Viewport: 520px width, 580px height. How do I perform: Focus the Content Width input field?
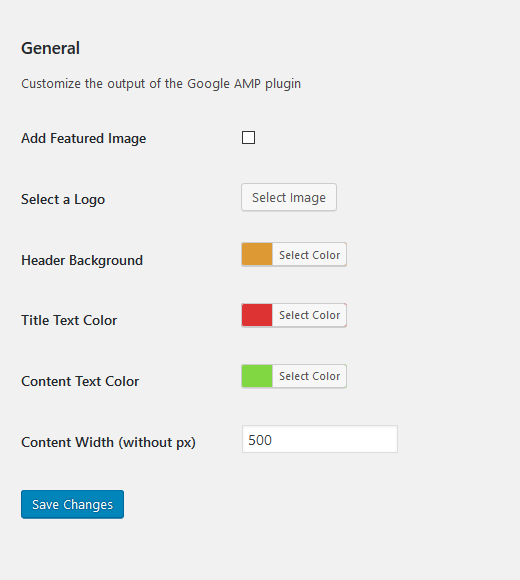pyautogui.click(x=320, y=439)
